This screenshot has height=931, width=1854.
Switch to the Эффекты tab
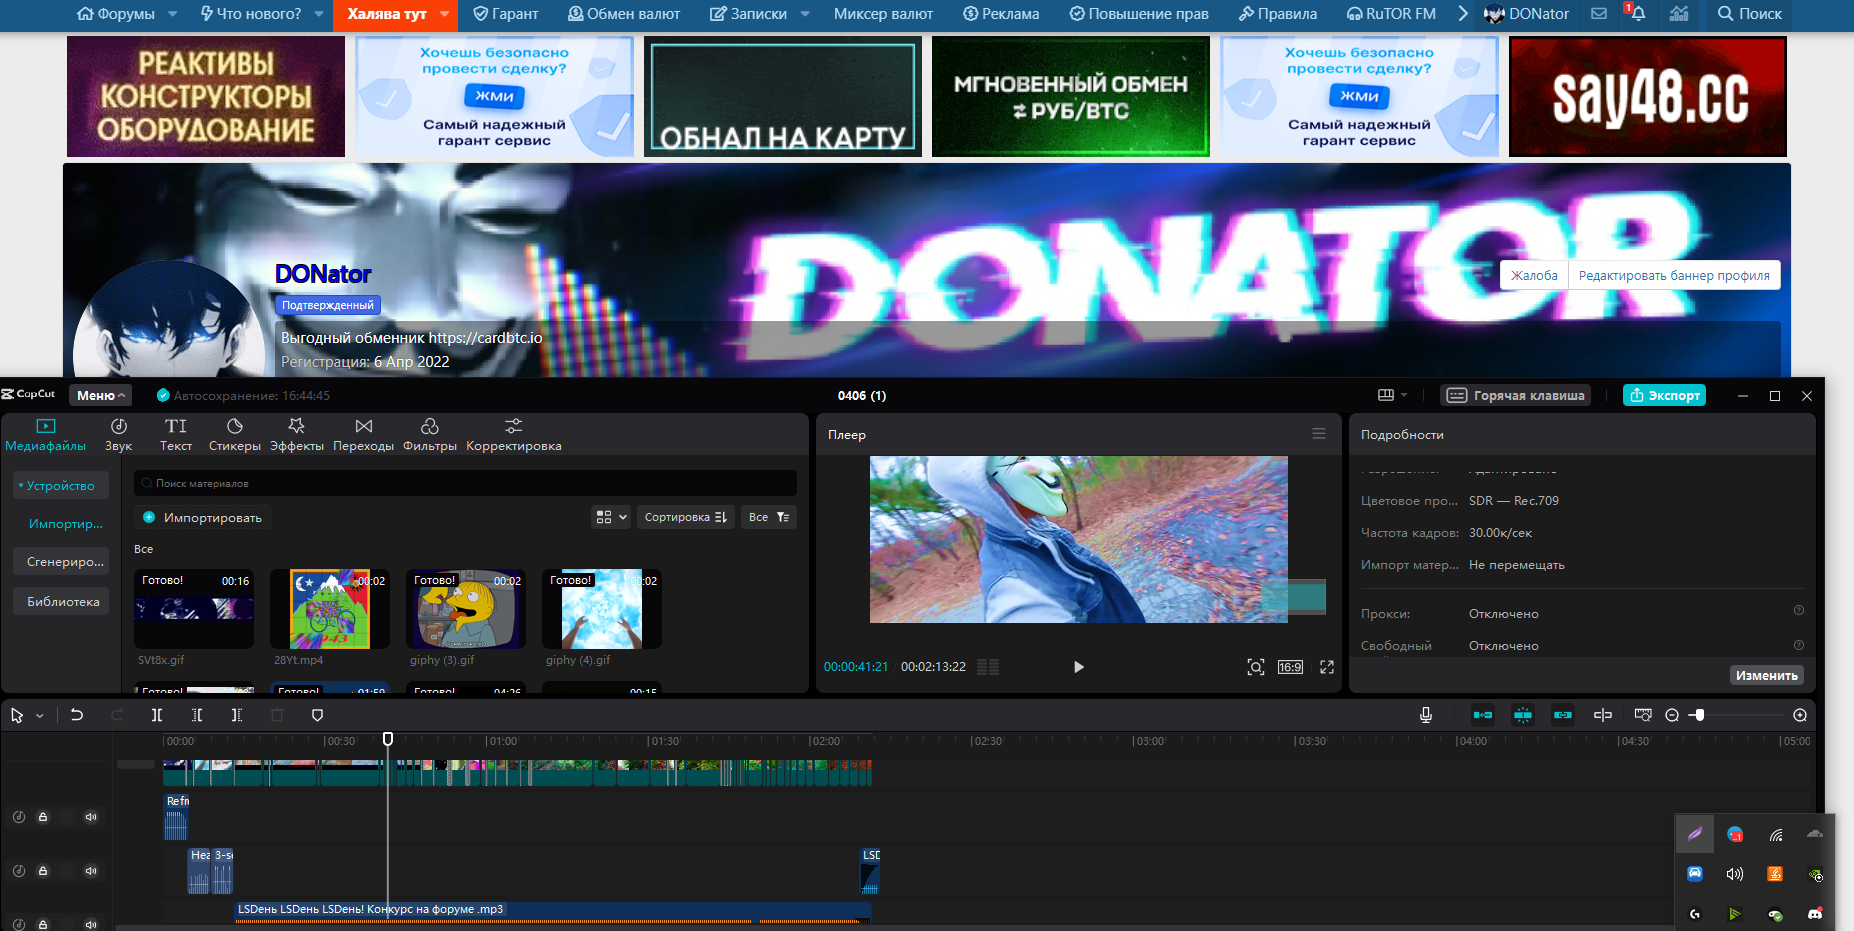click(x=297, y=435)
